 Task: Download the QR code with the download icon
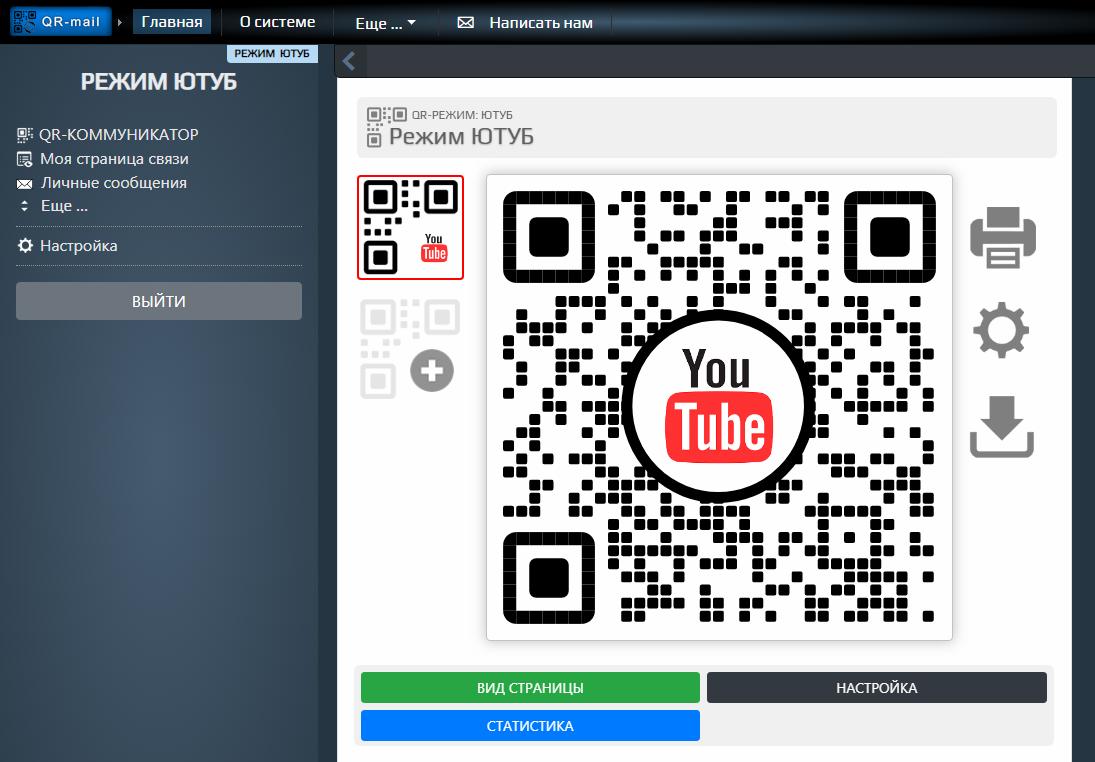[x=1001, y=427]
